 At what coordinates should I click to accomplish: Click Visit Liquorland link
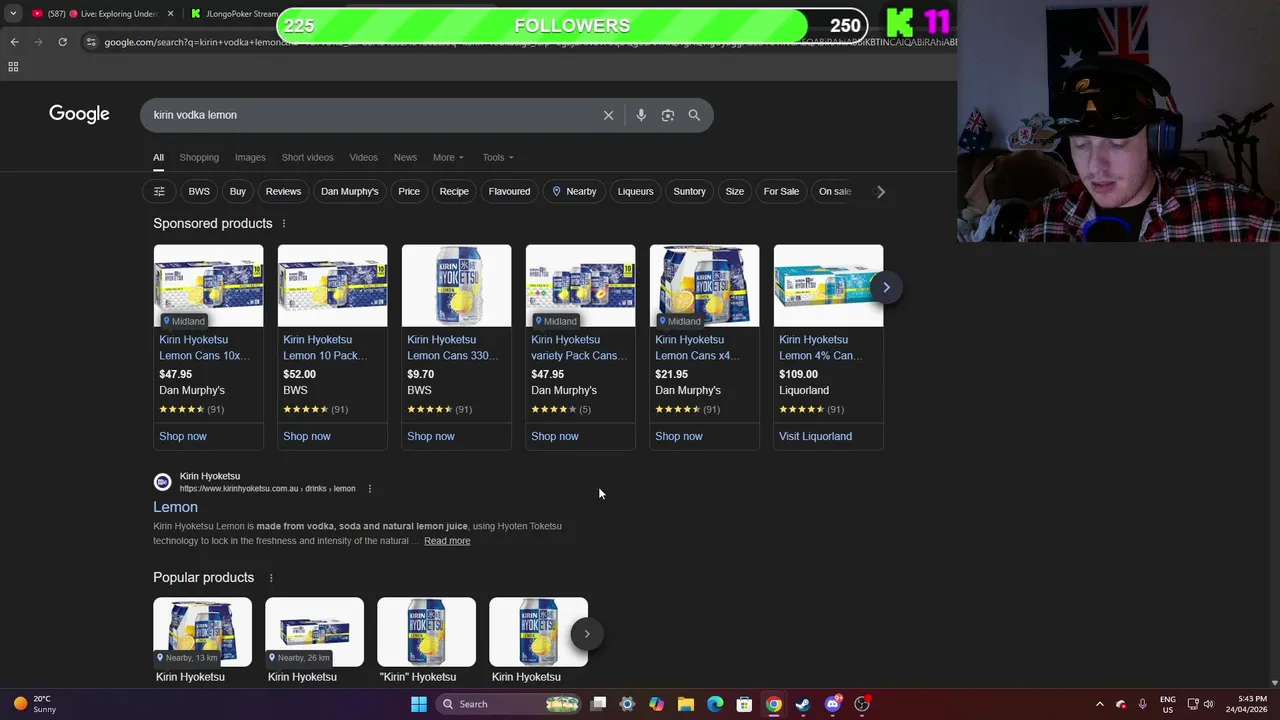tap(815, 436)
